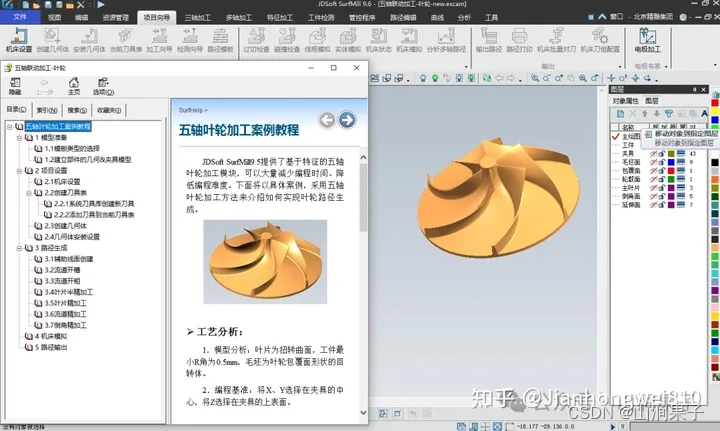Toggle visibility of 夹具 layer

(x=653, y=154)
